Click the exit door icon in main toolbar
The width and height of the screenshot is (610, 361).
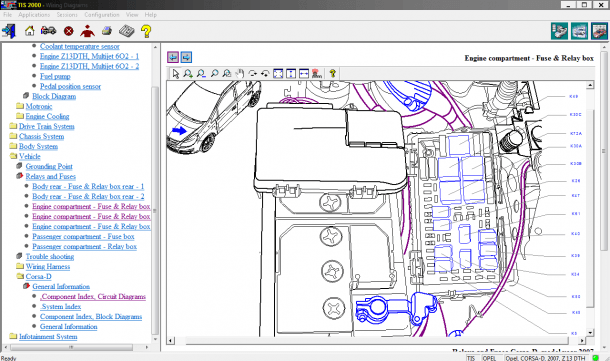(9, 31)
